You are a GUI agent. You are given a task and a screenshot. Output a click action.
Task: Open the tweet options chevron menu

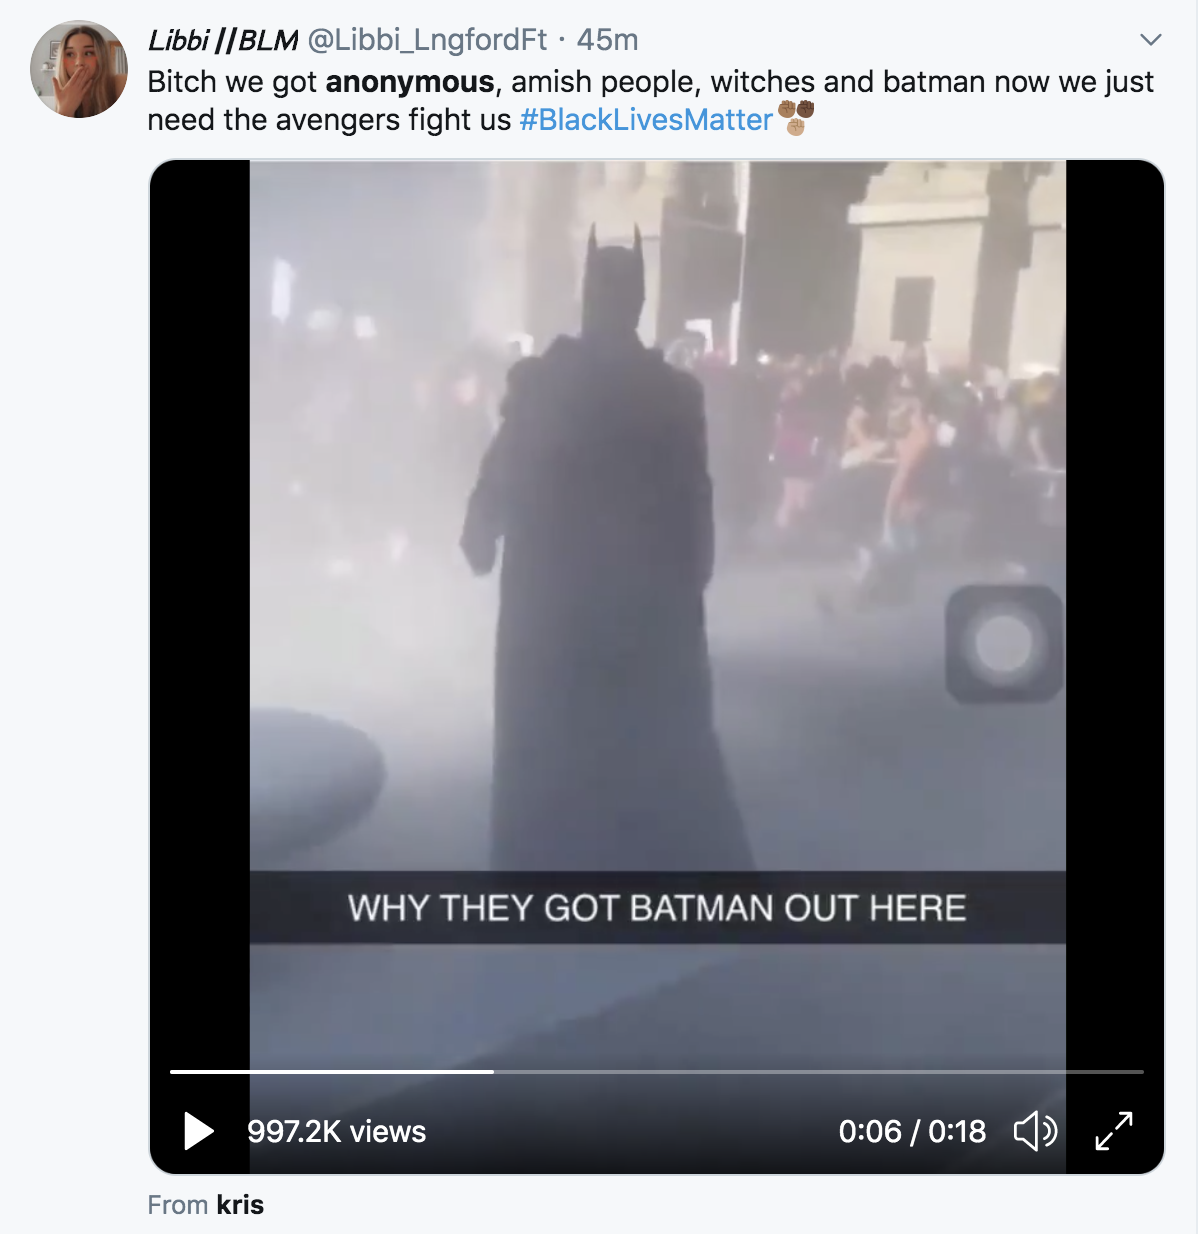tap(1151, 40)
